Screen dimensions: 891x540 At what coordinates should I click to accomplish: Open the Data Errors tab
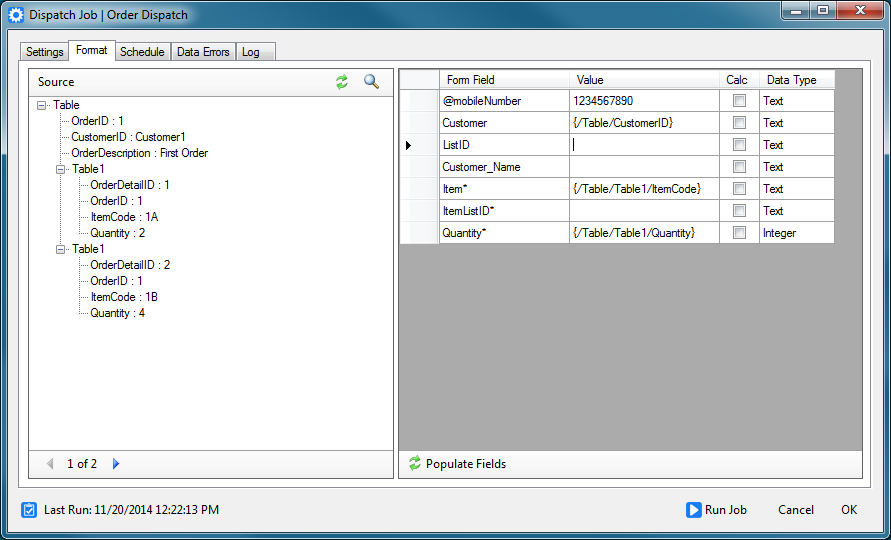point(203,52)
